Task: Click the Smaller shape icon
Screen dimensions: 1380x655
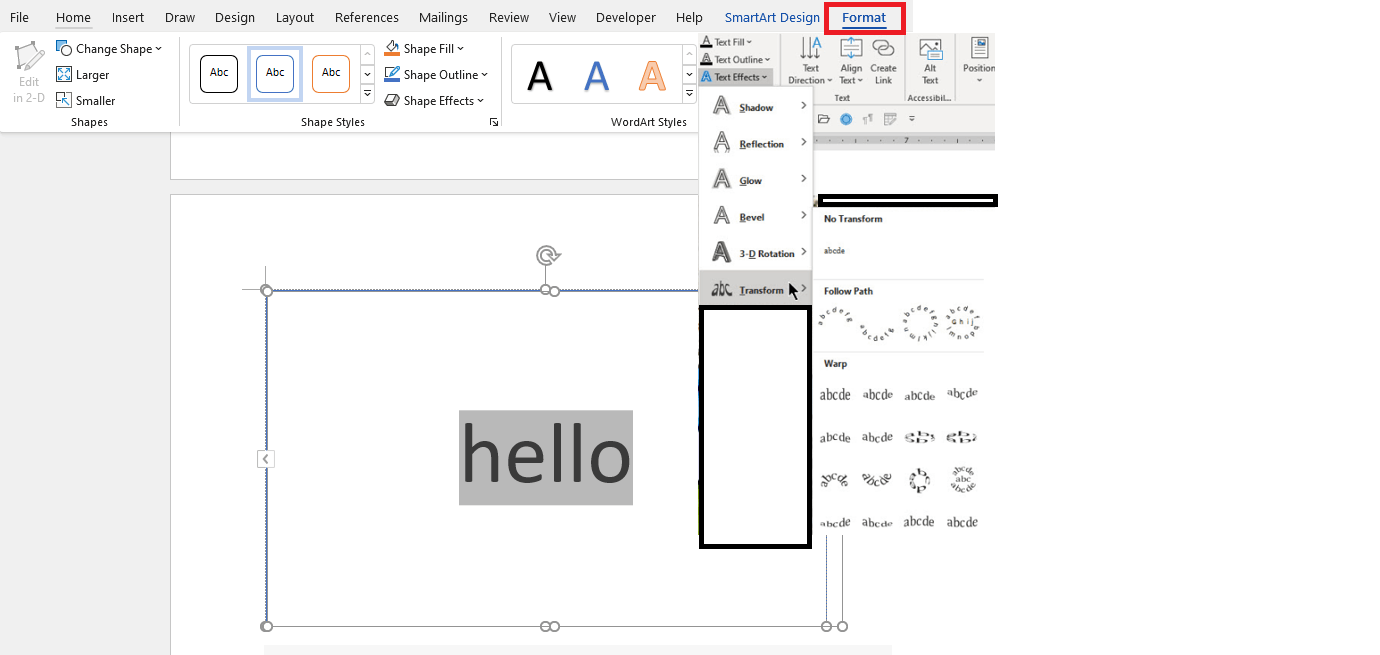Action: (64, 100)
